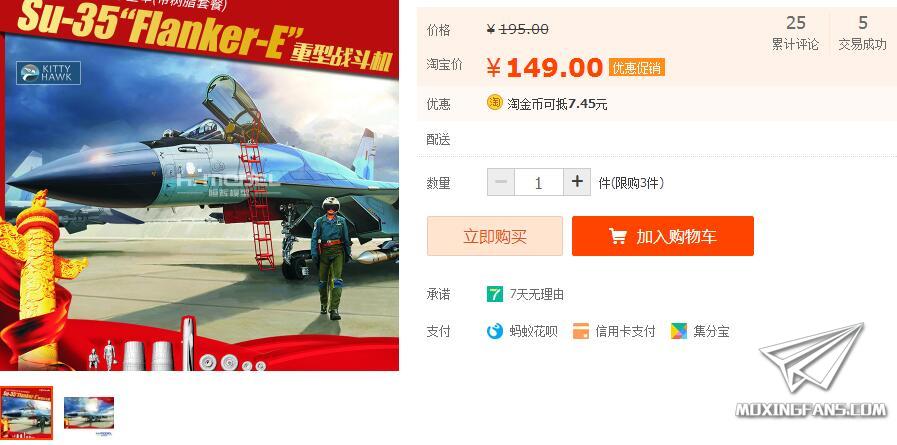Screen dimensions: 897x445
Task: Click the Jifenbao colorful icon
Action: tap(678, 331)
